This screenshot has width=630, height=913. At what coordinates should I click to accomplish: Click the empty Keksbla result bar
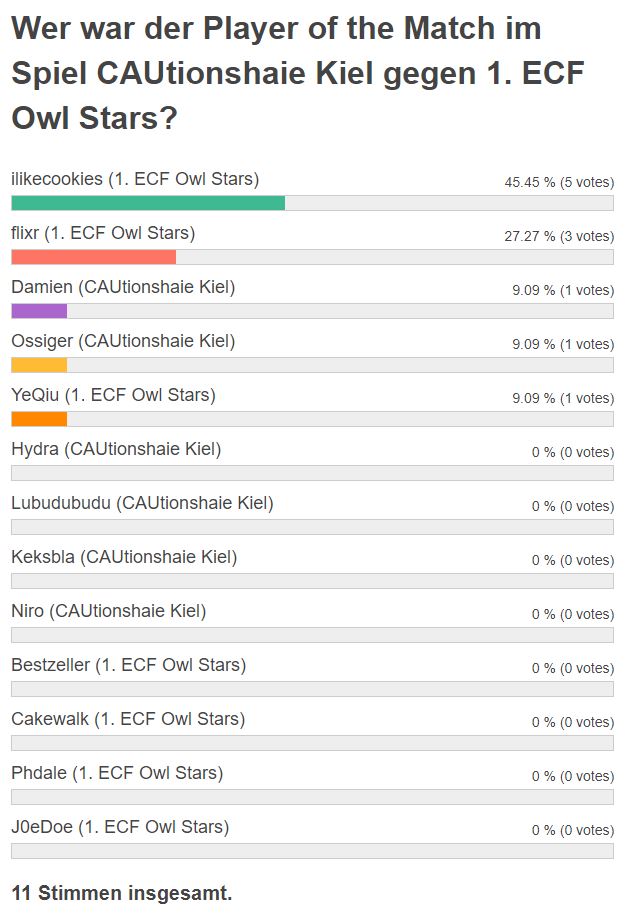[x=312, y=581]
